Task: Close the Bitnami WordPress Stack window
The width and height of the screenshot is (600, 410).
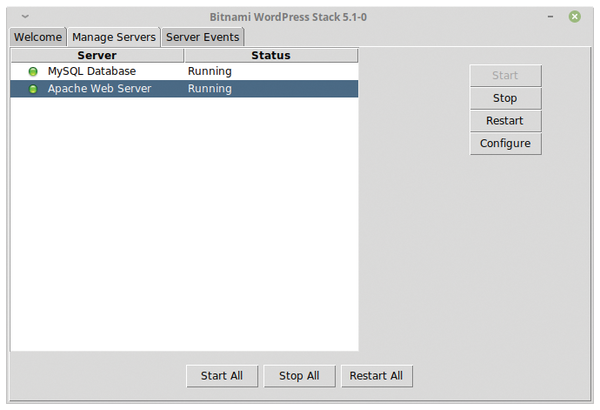Action: [574, 16]
